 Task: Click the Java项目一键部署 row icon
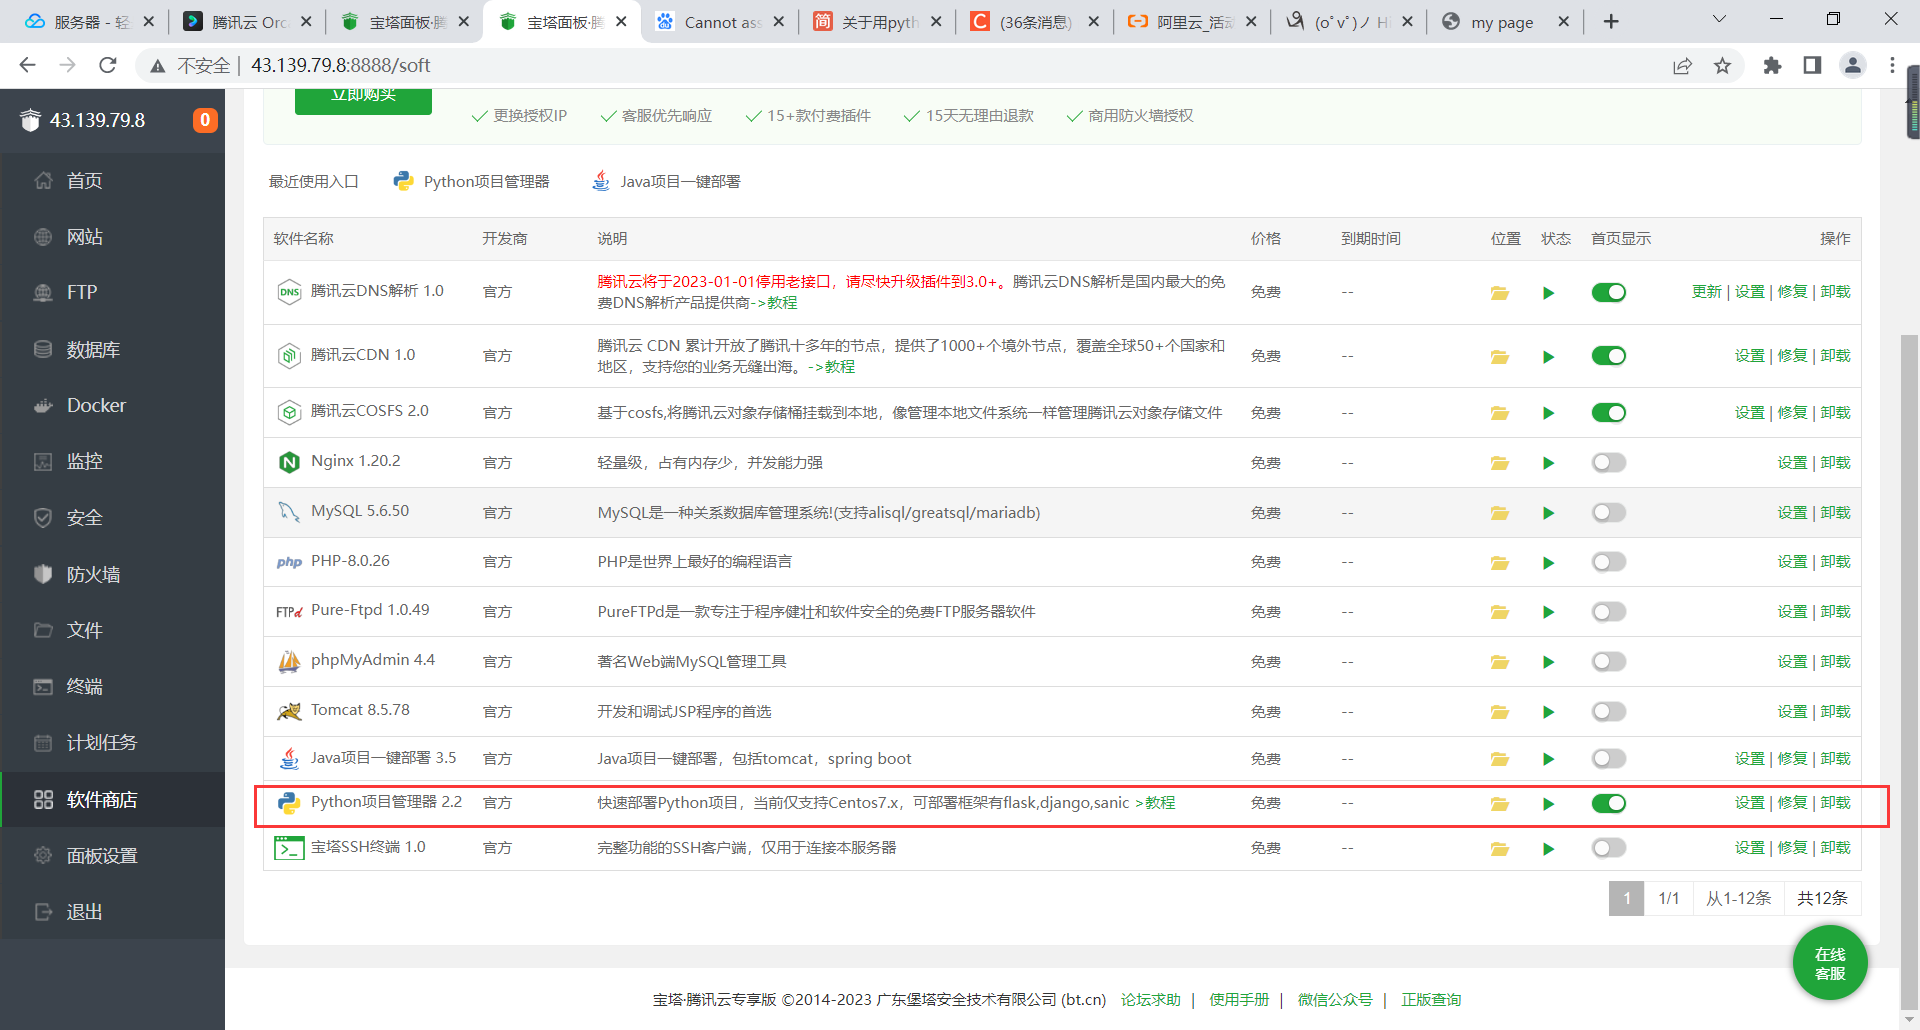(289, 759)
